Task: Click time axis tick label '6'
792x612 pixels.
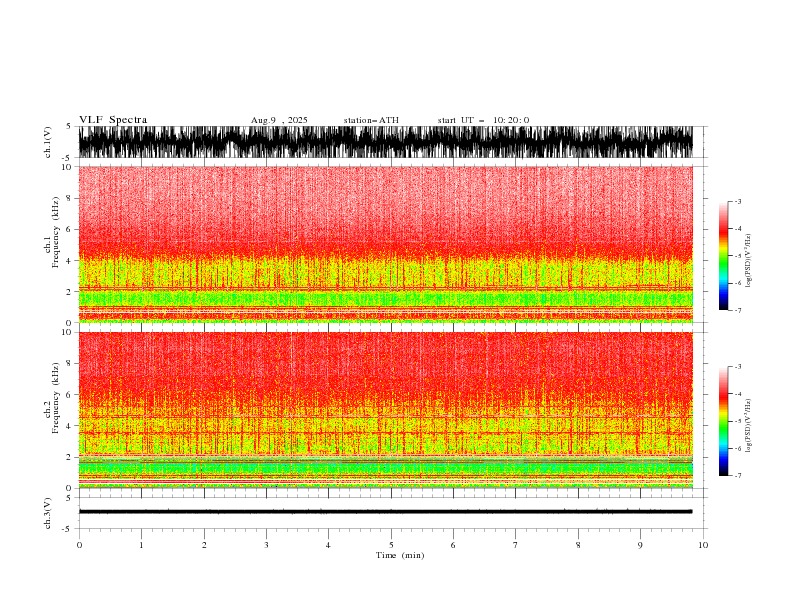Action: pos(453,545)
